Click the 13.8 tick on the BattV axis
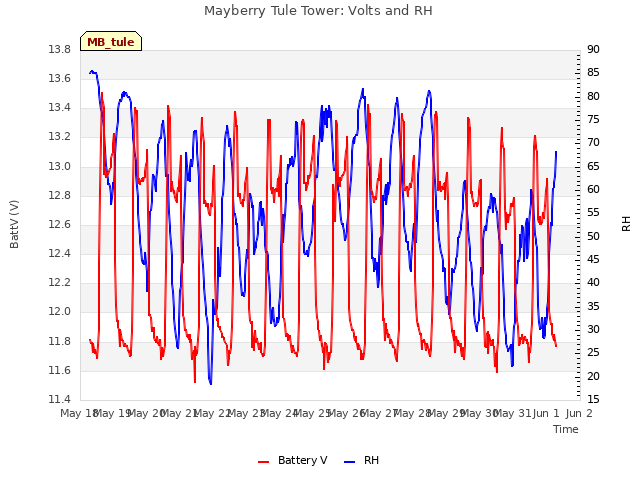 pyautogui.click(x=60, y=50)
